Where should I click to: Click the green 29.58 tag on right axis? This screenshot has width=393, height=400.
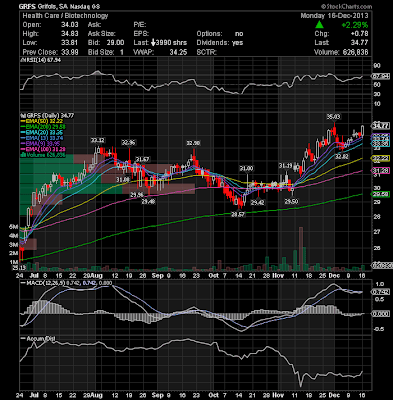(x=381, y=194)
